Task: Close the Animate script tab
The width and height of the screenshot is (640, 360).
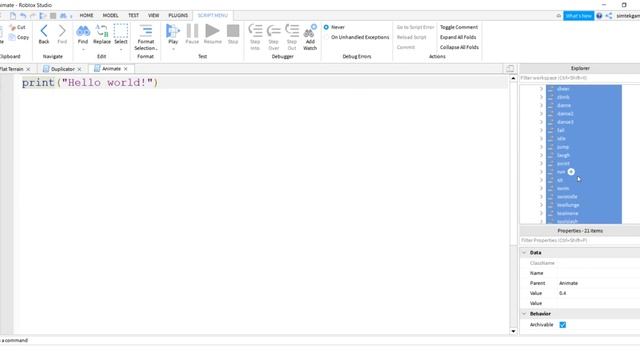Action: coord(126,69)
